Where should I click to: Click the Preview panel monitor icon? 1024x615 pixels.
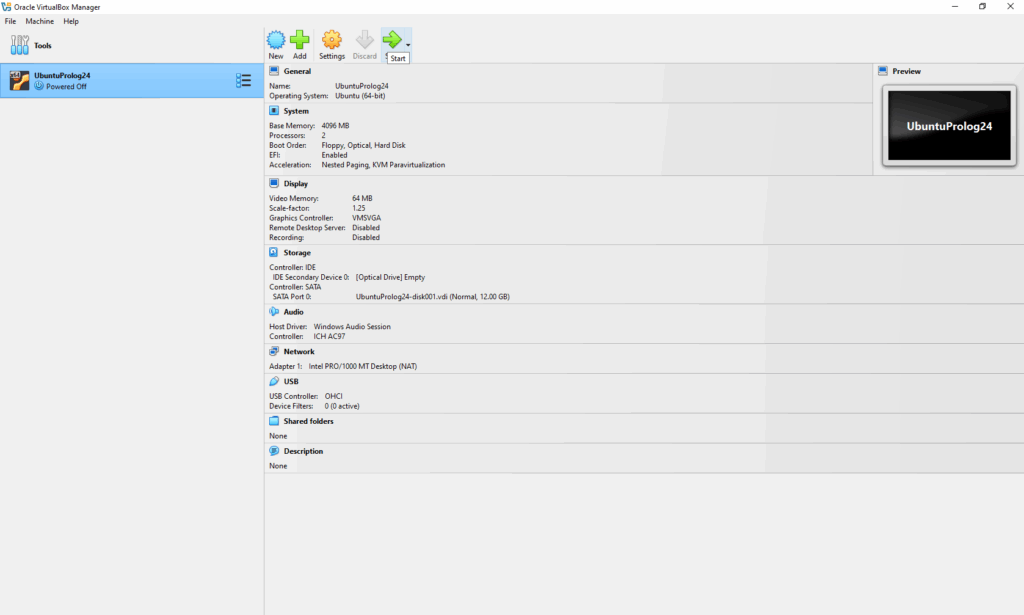883,71
